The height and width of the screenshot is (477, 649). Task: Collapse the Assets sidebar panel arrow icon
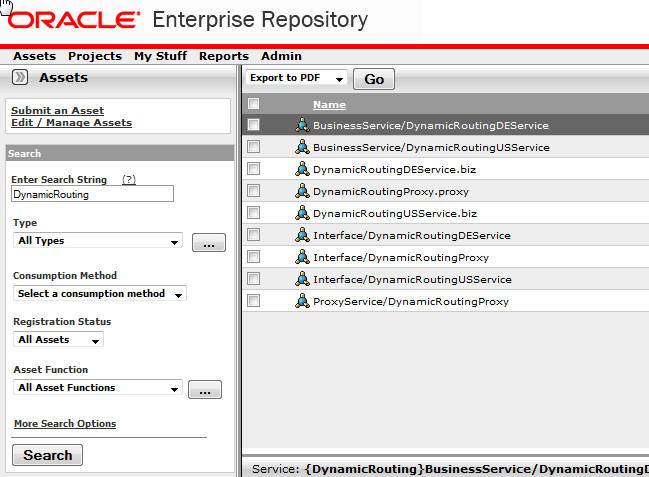(x=19, y=77)
